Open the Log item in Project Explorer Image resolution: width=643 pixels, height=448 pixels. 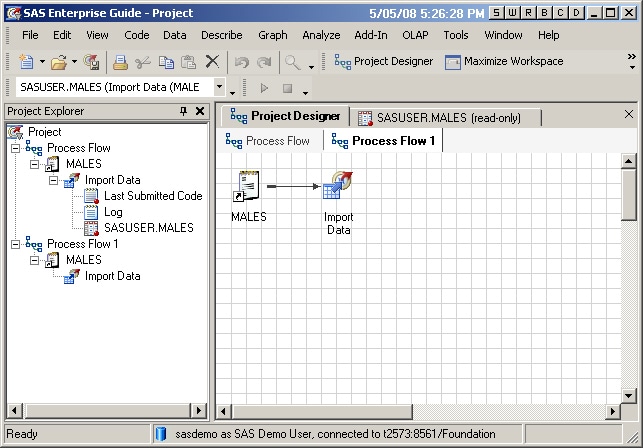[113, 212]
